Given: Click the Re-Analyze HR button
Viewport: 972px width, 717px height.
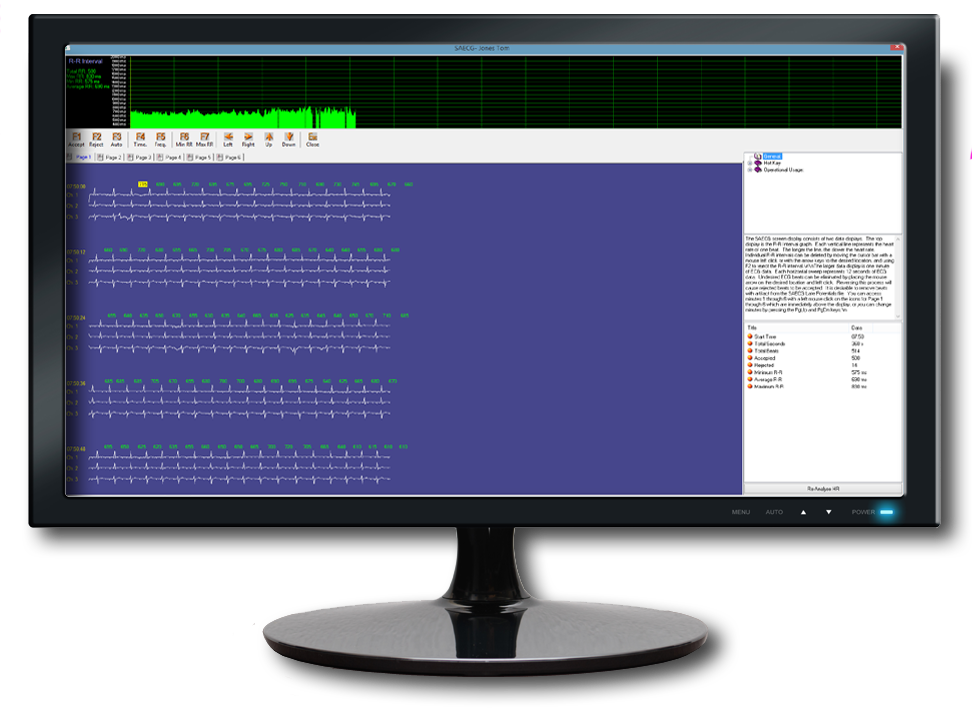Looking at the screenshot, I should click(x=824, y=487).
